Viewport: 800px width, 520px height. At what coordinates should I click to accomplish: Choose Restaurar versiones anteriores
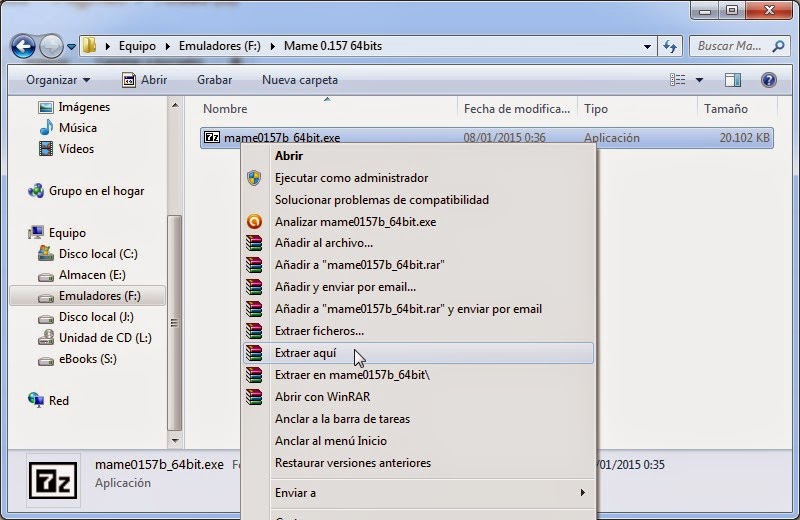click(x=418, y=463)
